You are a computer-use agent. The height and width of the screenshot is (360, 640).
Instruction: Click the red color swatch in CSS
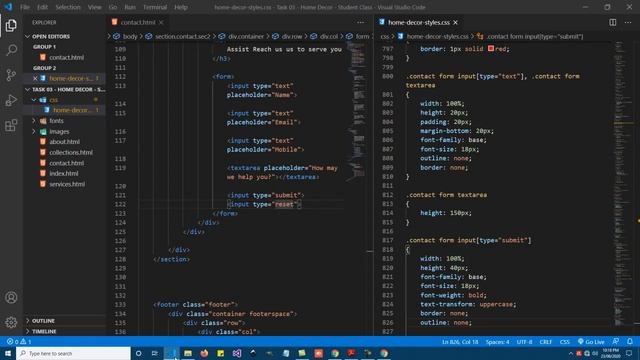(491, 49)
